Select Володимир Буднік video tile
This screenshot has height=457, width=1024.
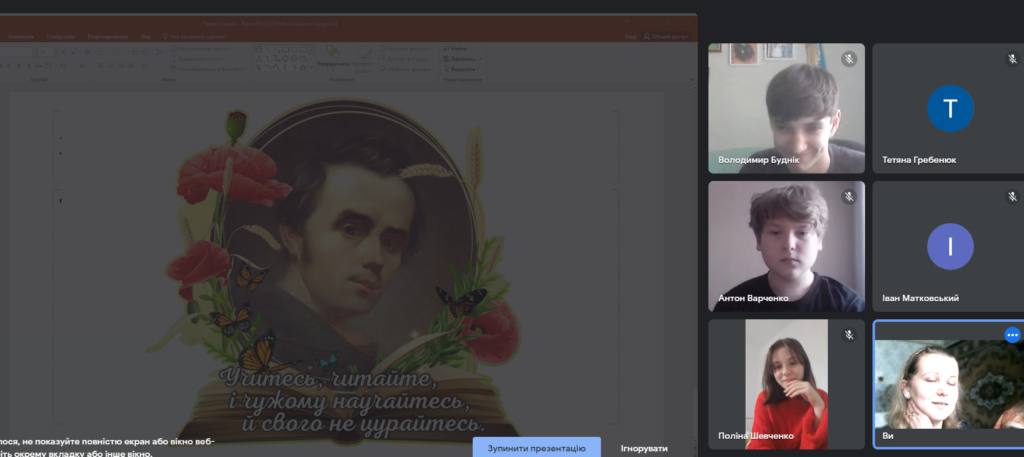pos(786,108)
